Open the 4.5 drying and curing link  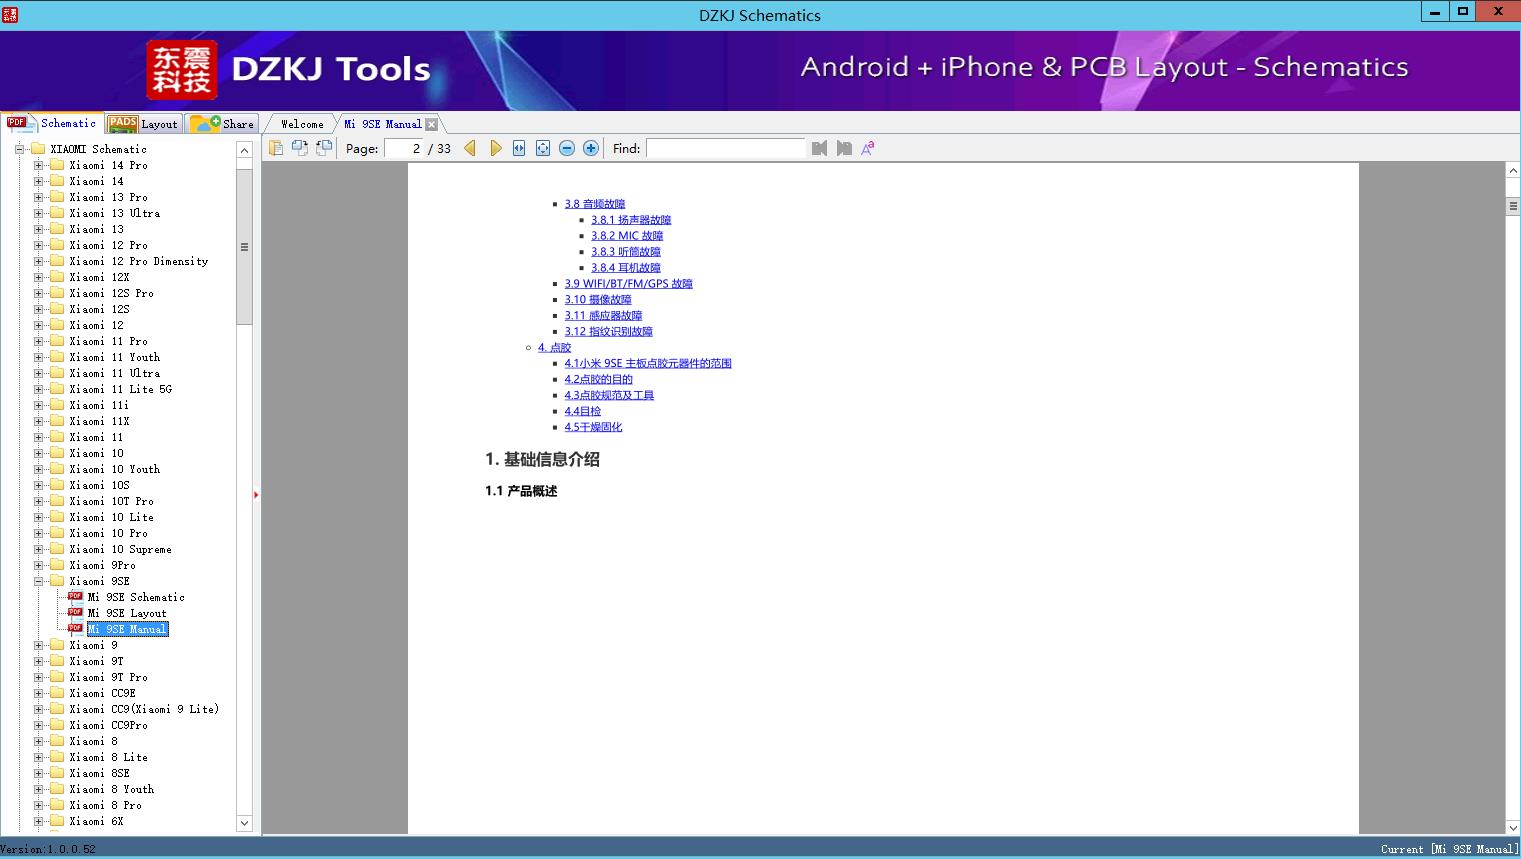tap(593, 427)
